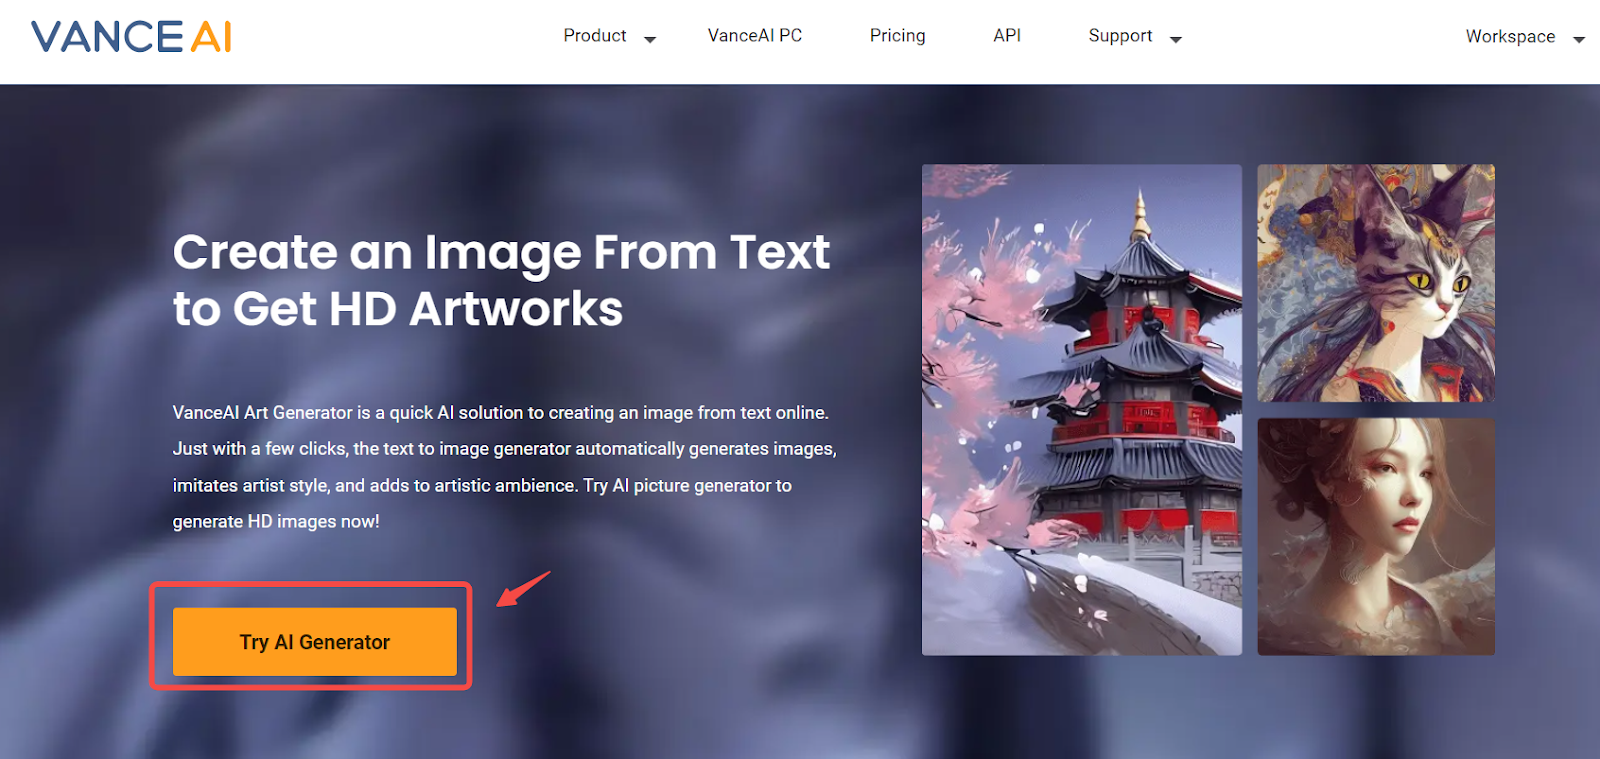Open the API page
Image resolution: width=1600 pixels, height=759 pixels.
[x=1007, y=36]
